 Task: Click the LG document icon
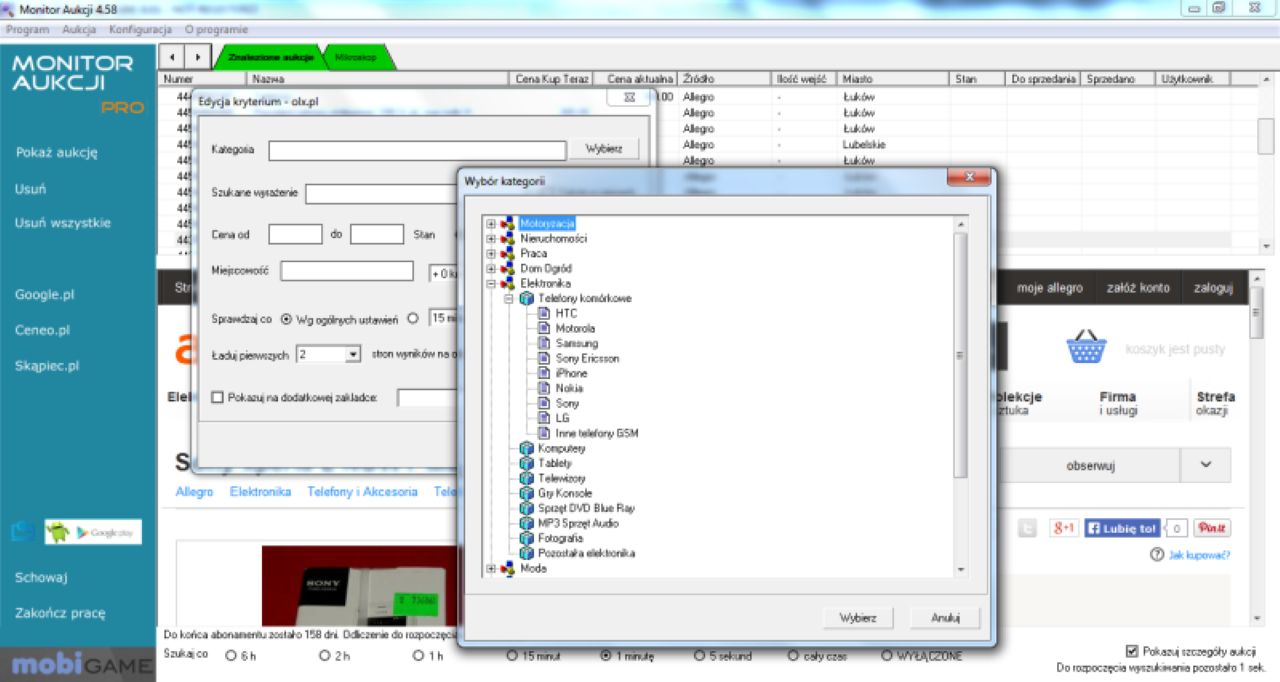[544, 419]
